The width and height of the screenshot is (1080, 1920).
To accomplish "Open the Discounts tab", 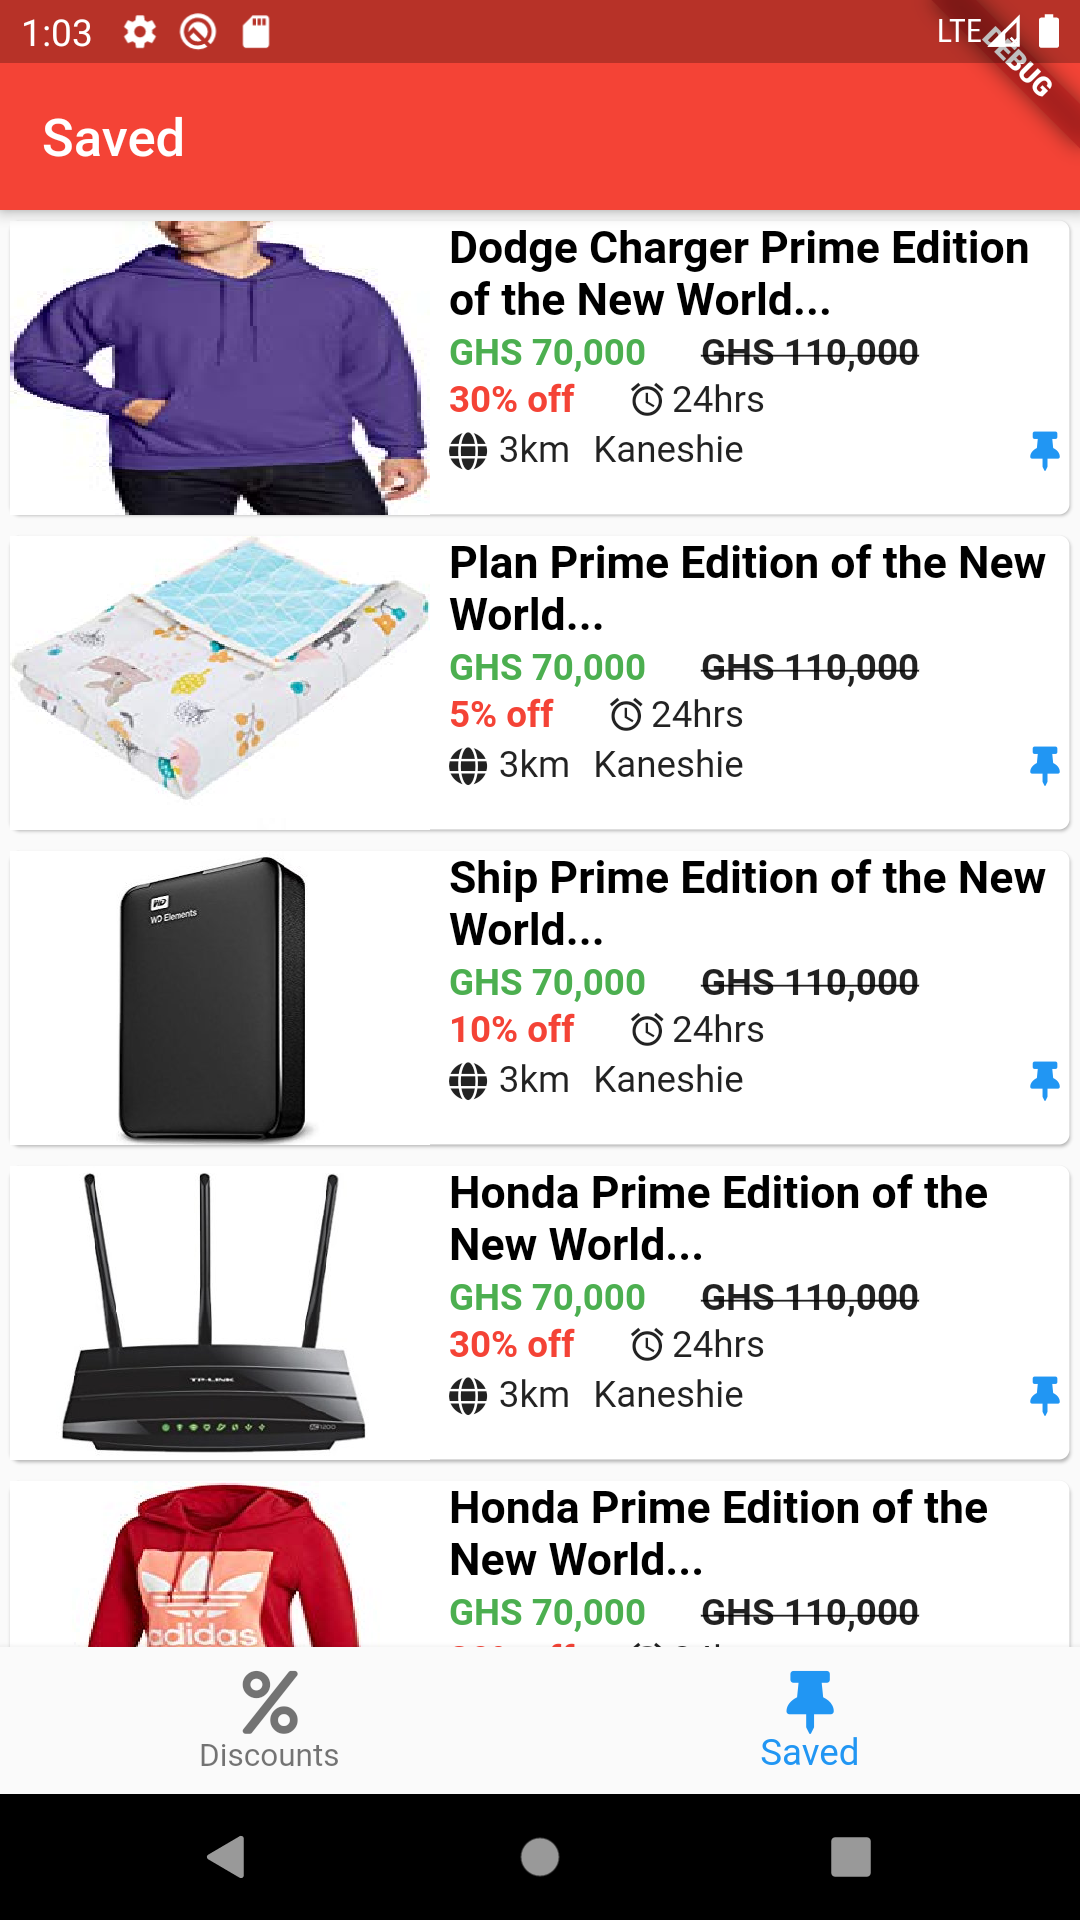I will pos(270,1720).
